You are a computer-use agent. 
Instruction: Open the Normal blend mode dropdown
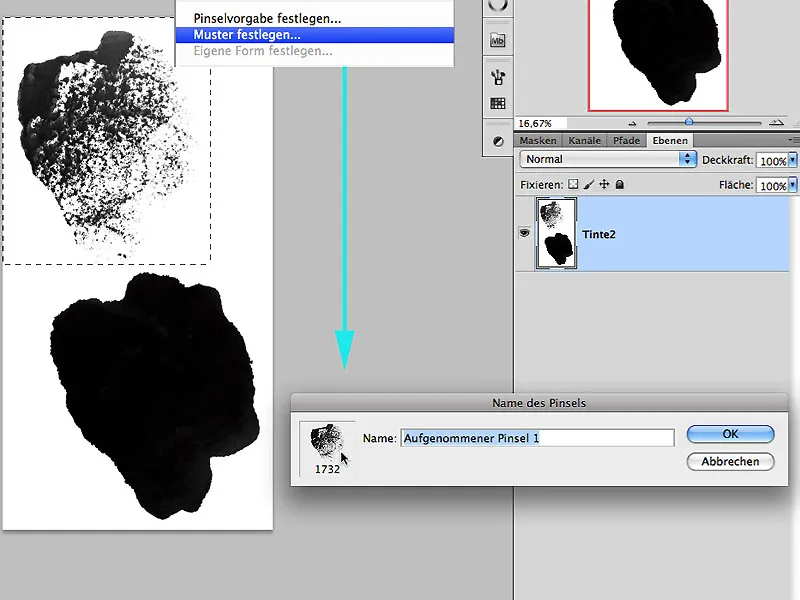tap(608, 159)
